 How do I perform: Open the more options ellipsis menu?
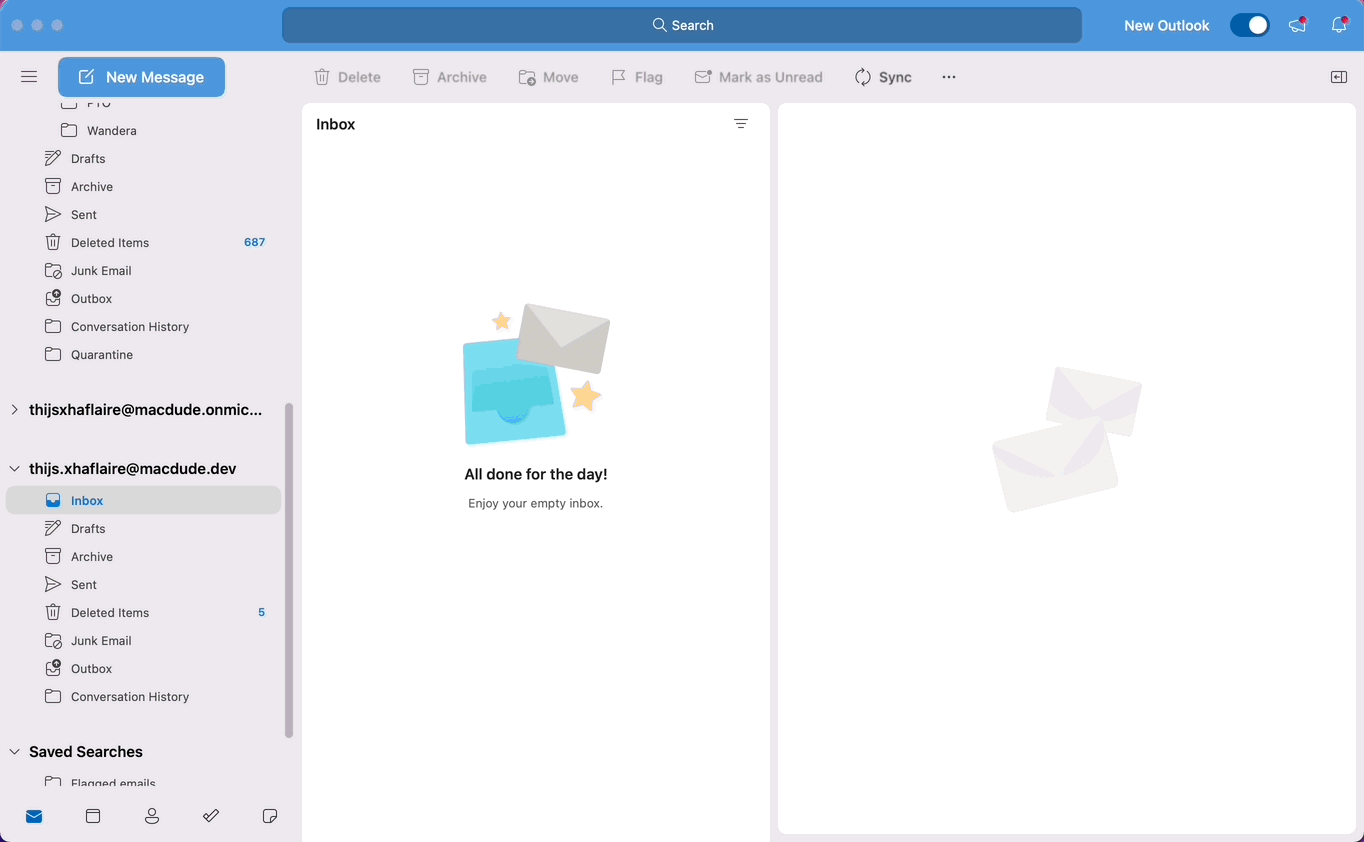[949, 77]
